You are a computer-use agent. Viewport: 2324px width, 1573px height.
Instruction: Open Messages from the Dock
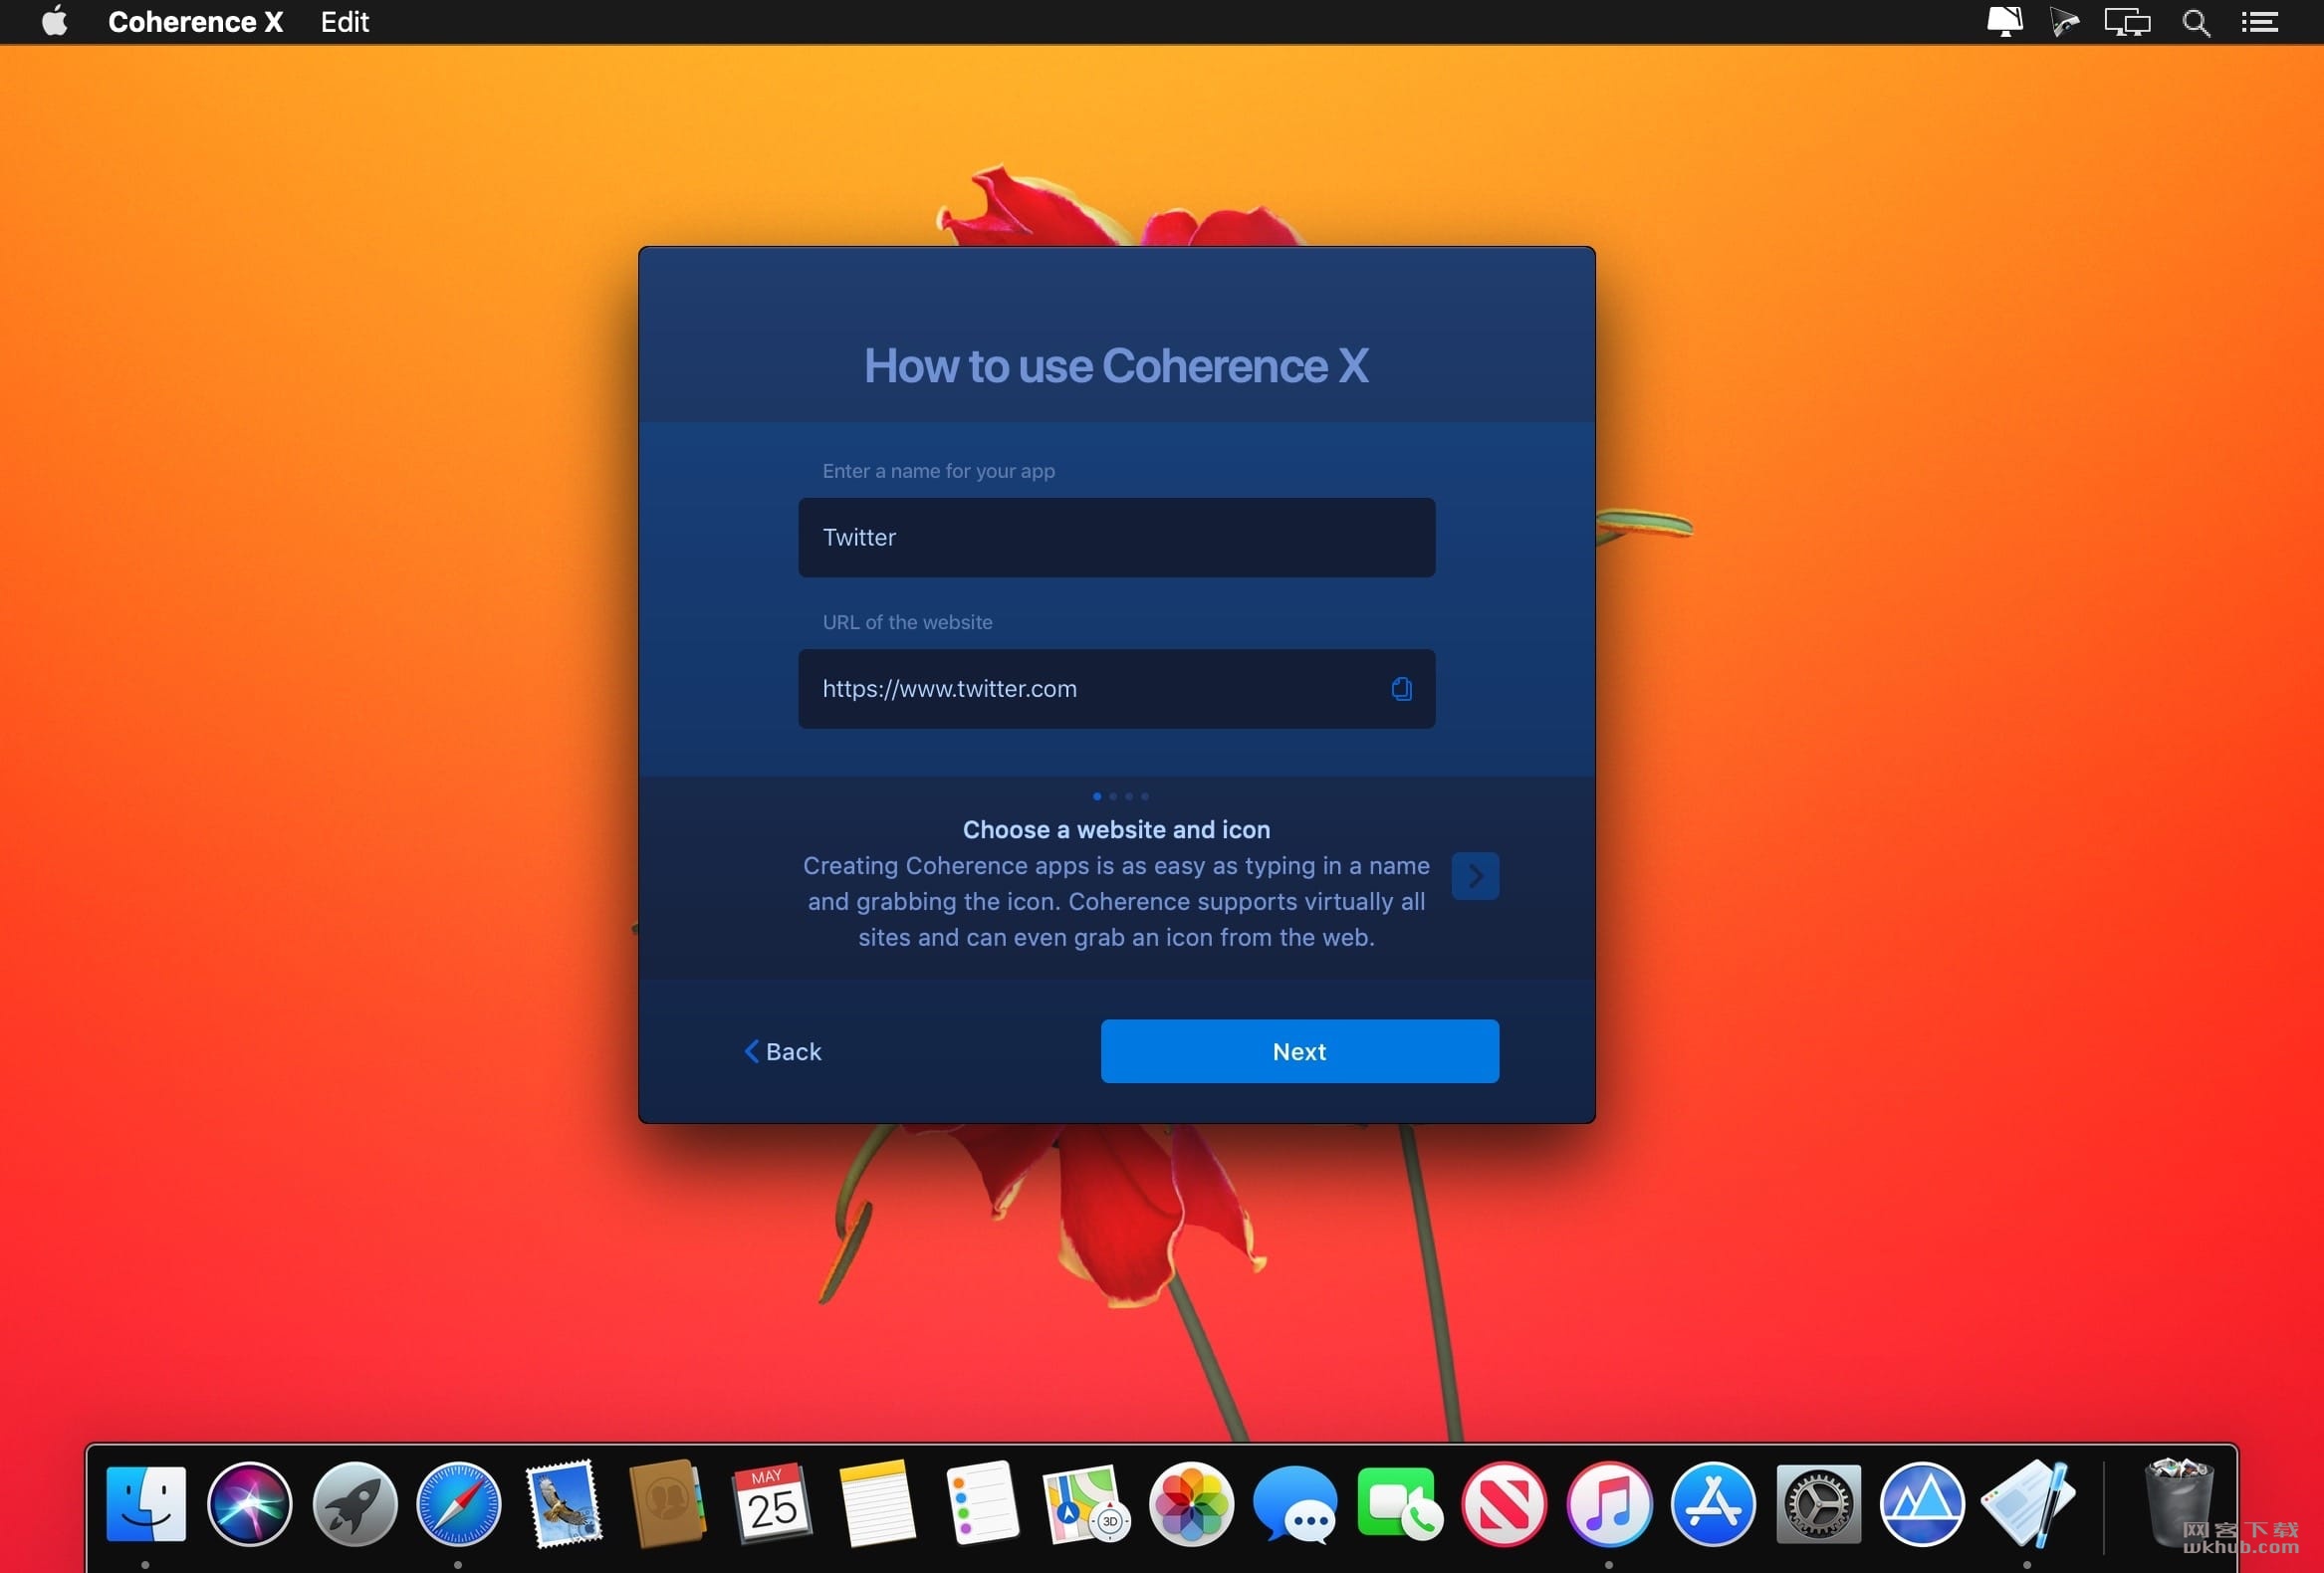(1295, 1503)
